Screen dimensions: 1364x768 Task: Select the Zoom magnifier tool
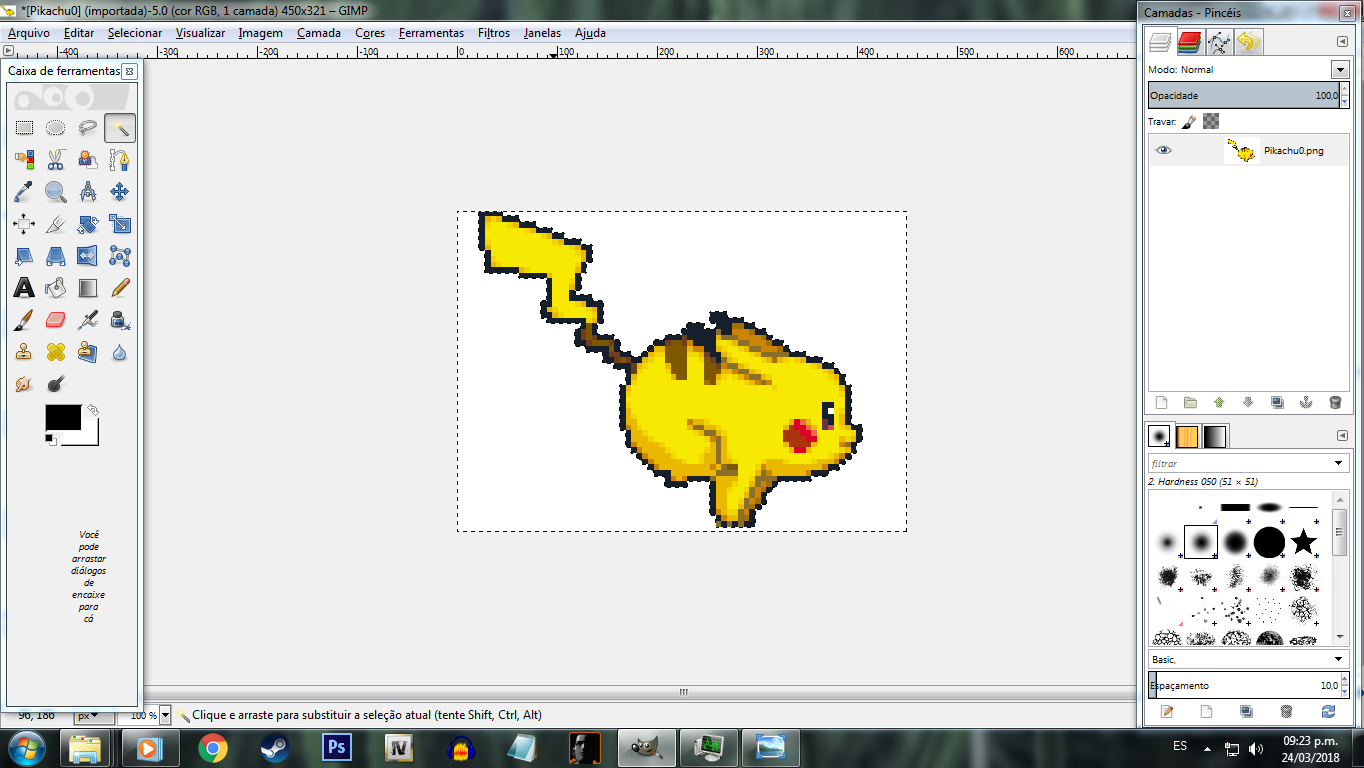pos(56,192)
